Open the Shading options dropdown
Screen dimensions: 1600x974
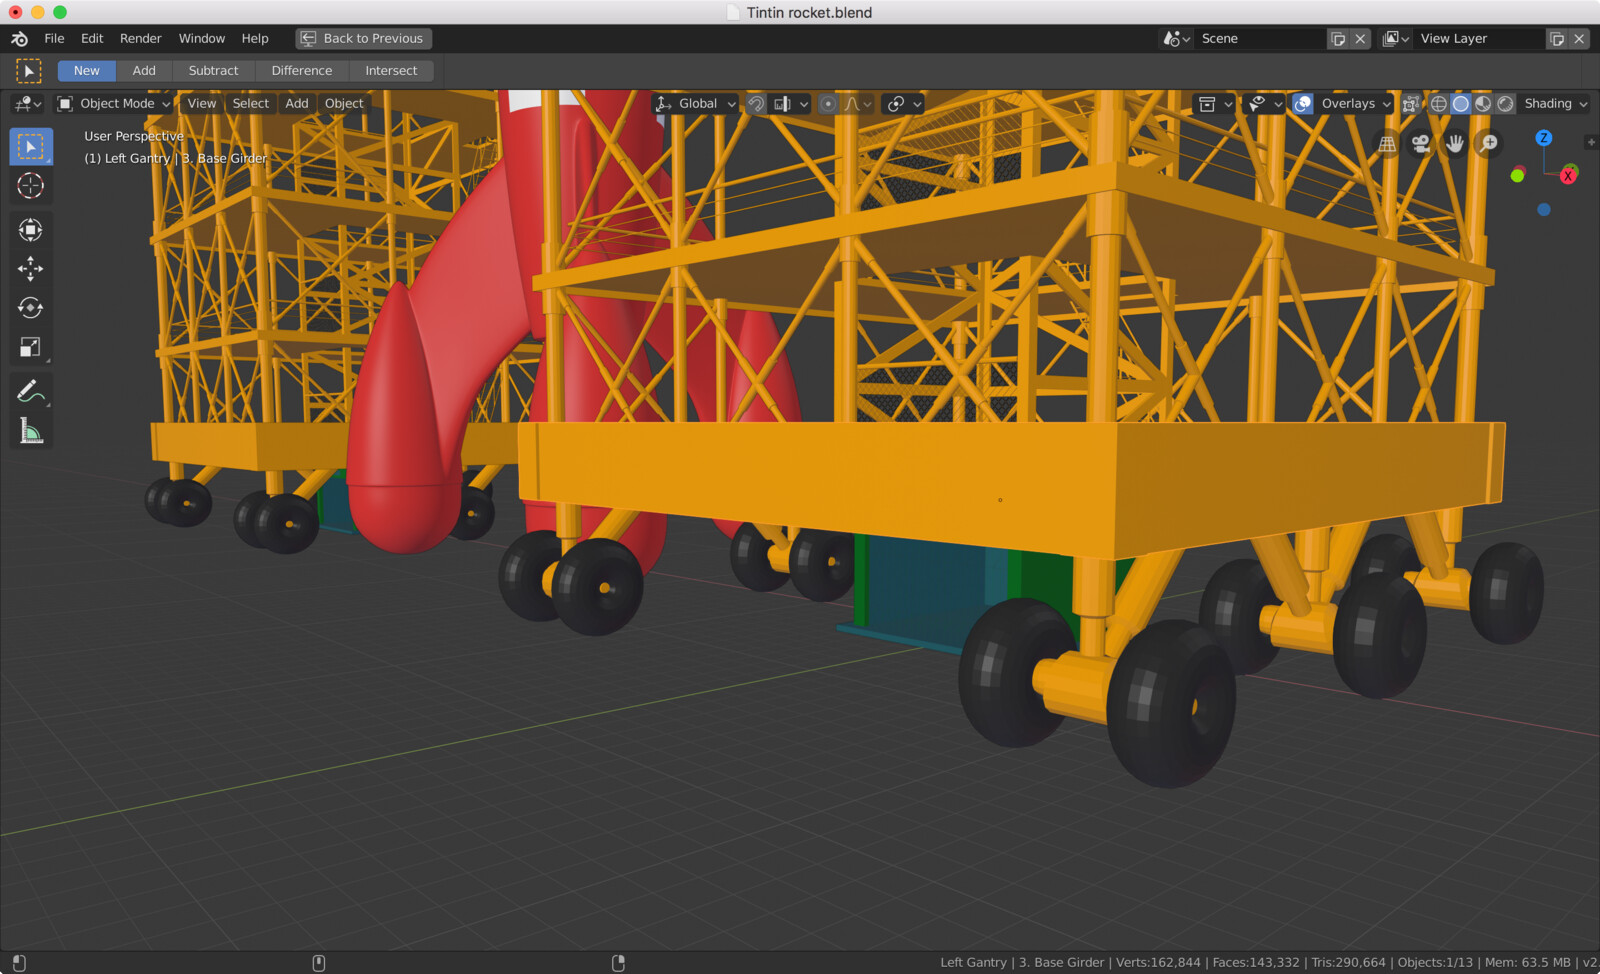click(1555, 103)
